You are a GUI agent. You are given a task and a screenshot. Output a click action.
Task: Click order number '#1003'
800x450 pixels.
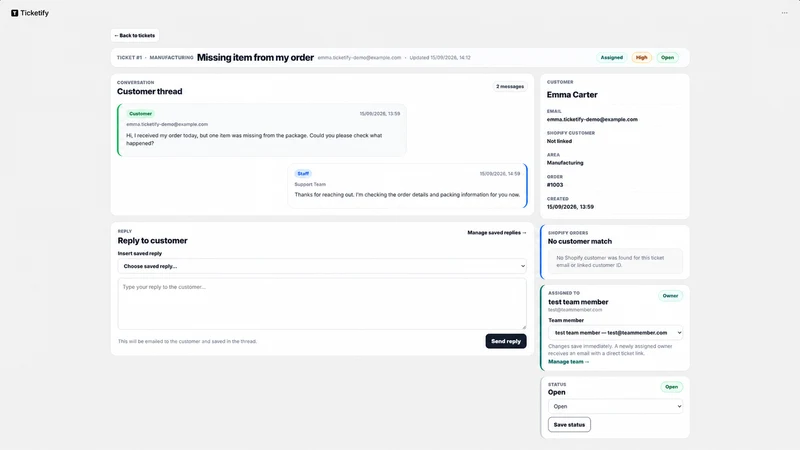(x=555, y=185)
